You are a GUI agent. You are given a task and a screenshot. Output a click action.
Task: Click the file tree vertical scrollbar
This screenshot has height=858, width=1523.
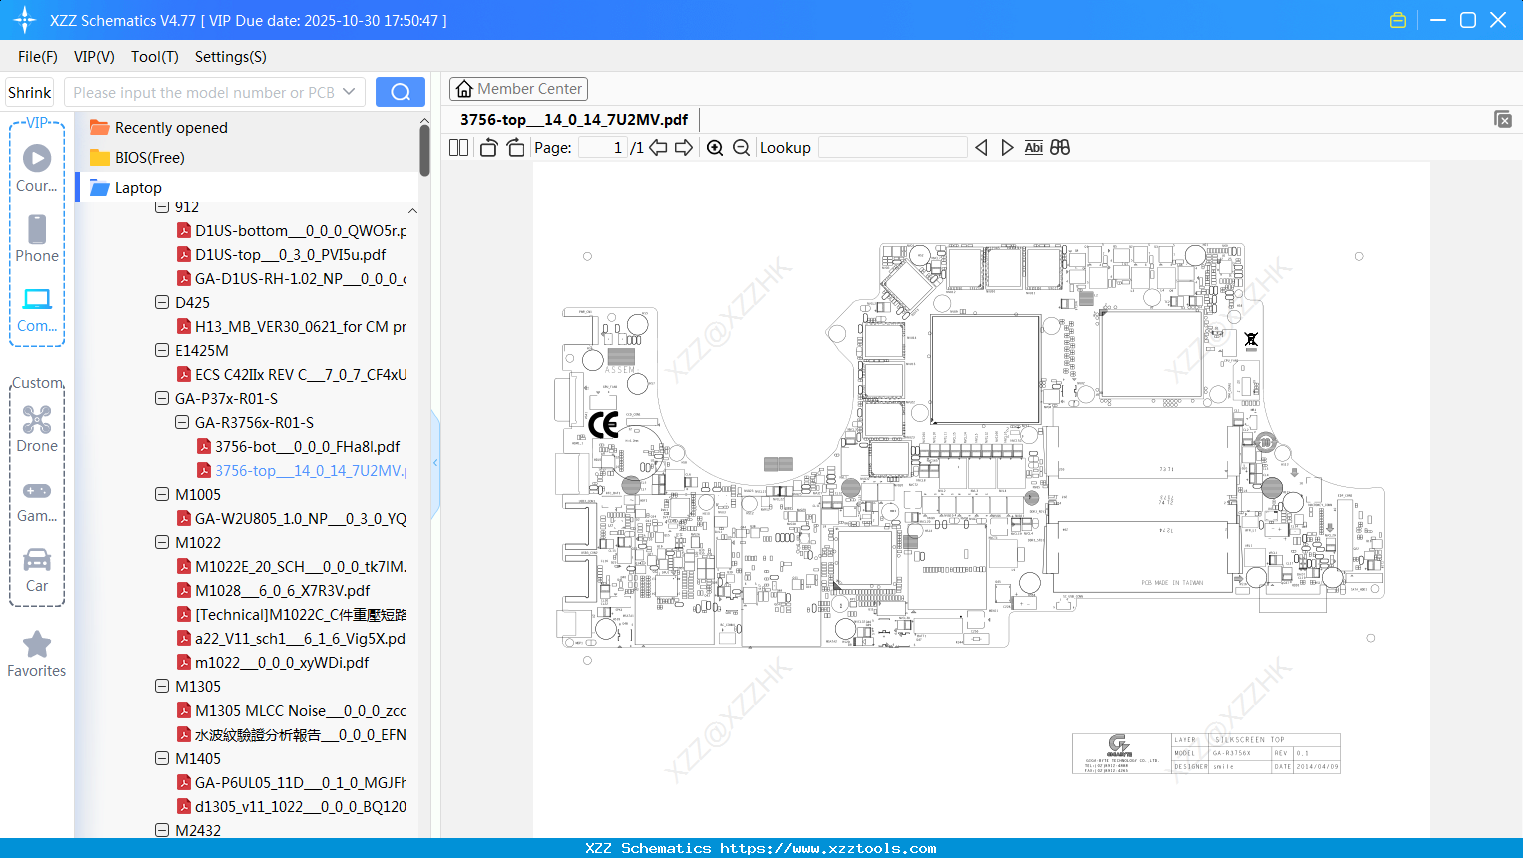424,150
